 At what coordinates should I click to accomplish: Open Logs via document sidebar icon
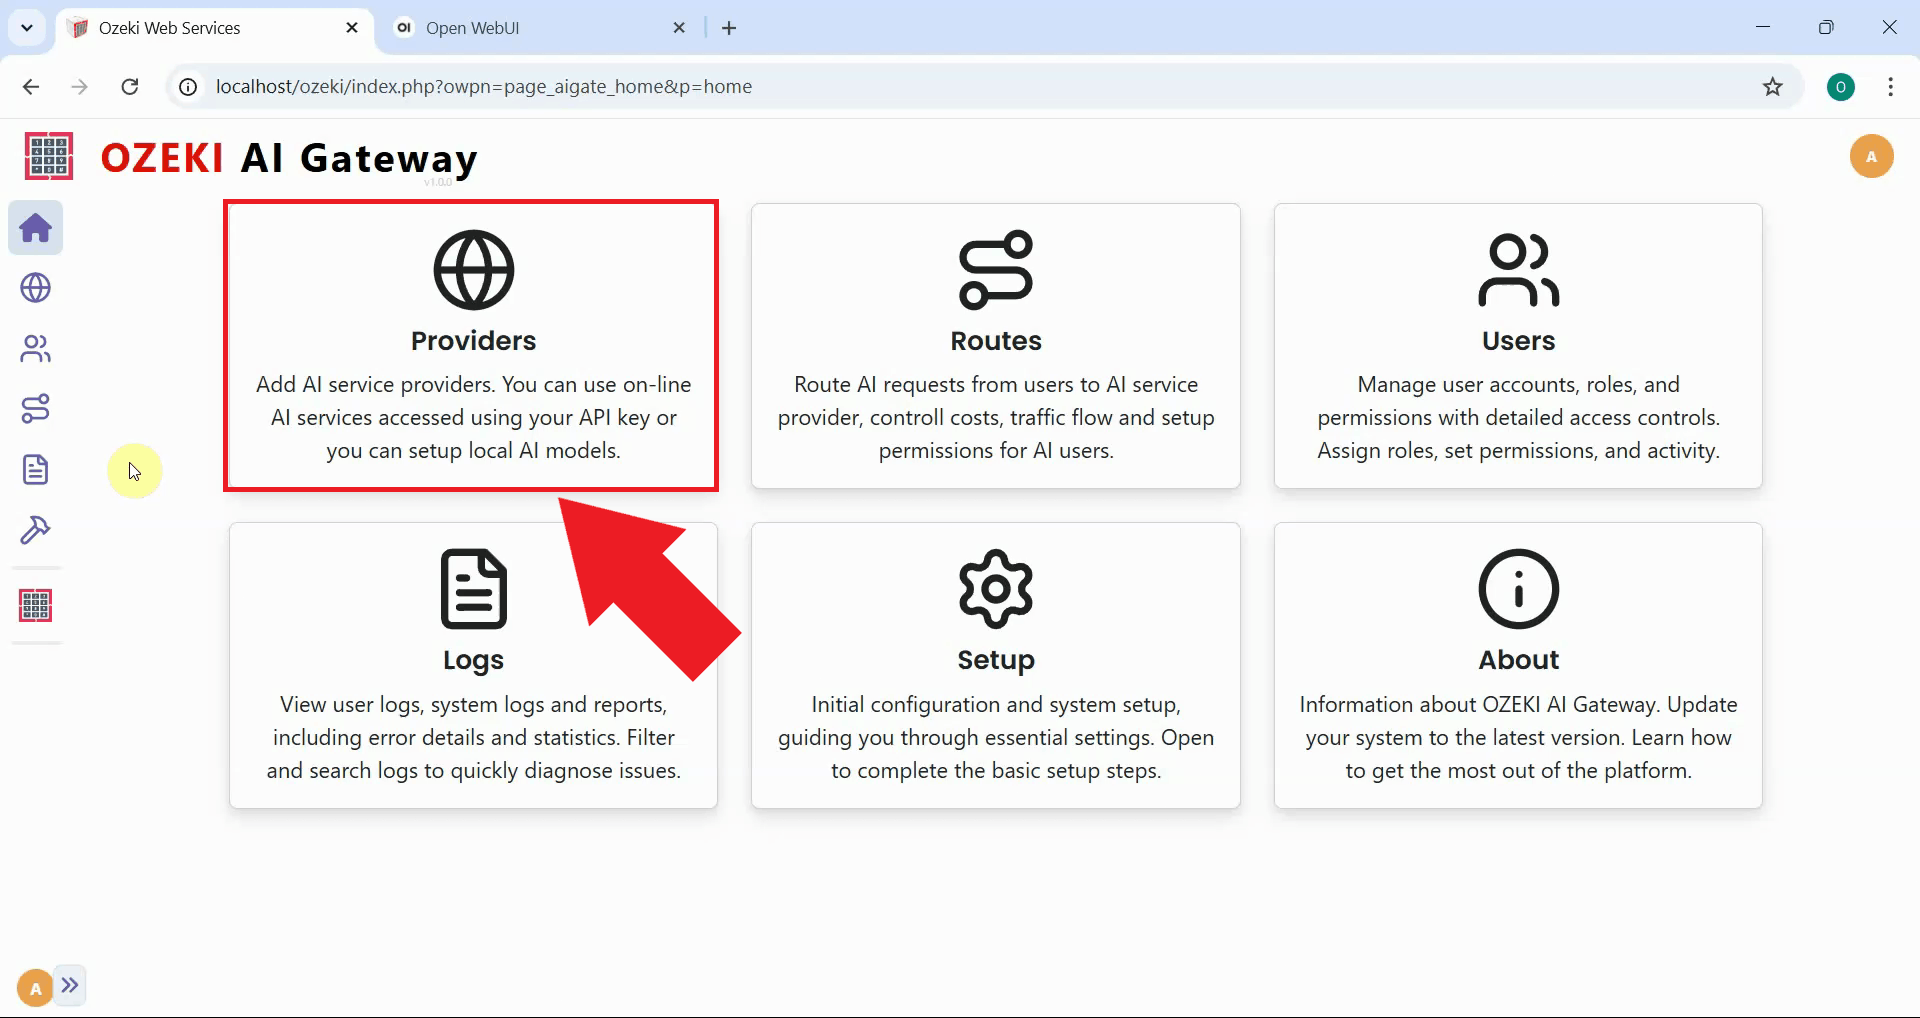36,470
